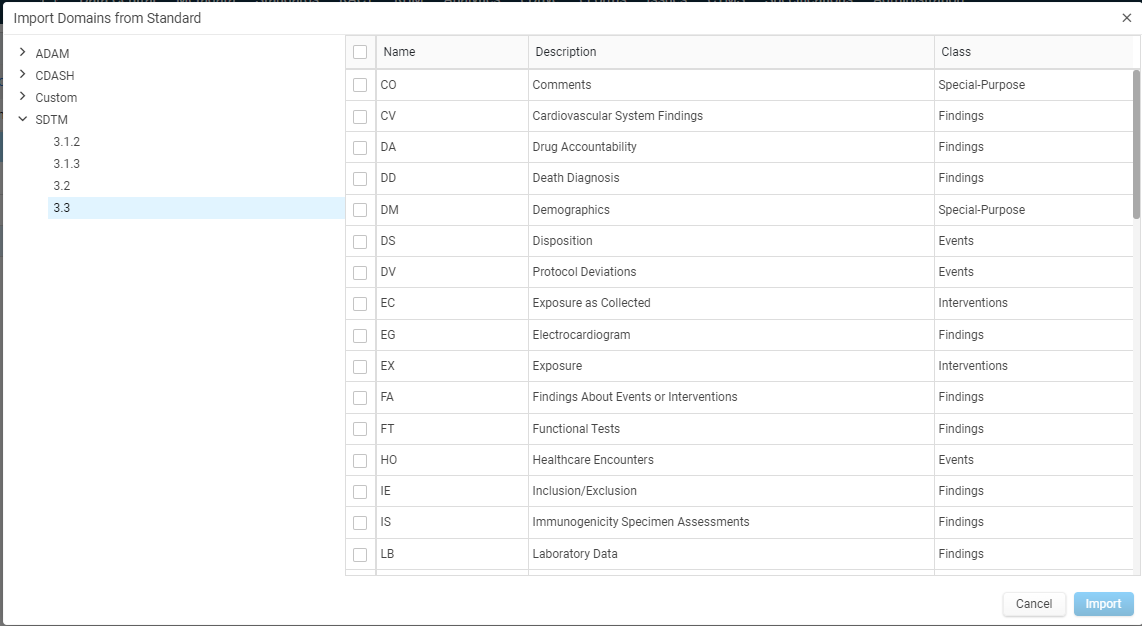Expand the Custom standards node

(23, 96)
